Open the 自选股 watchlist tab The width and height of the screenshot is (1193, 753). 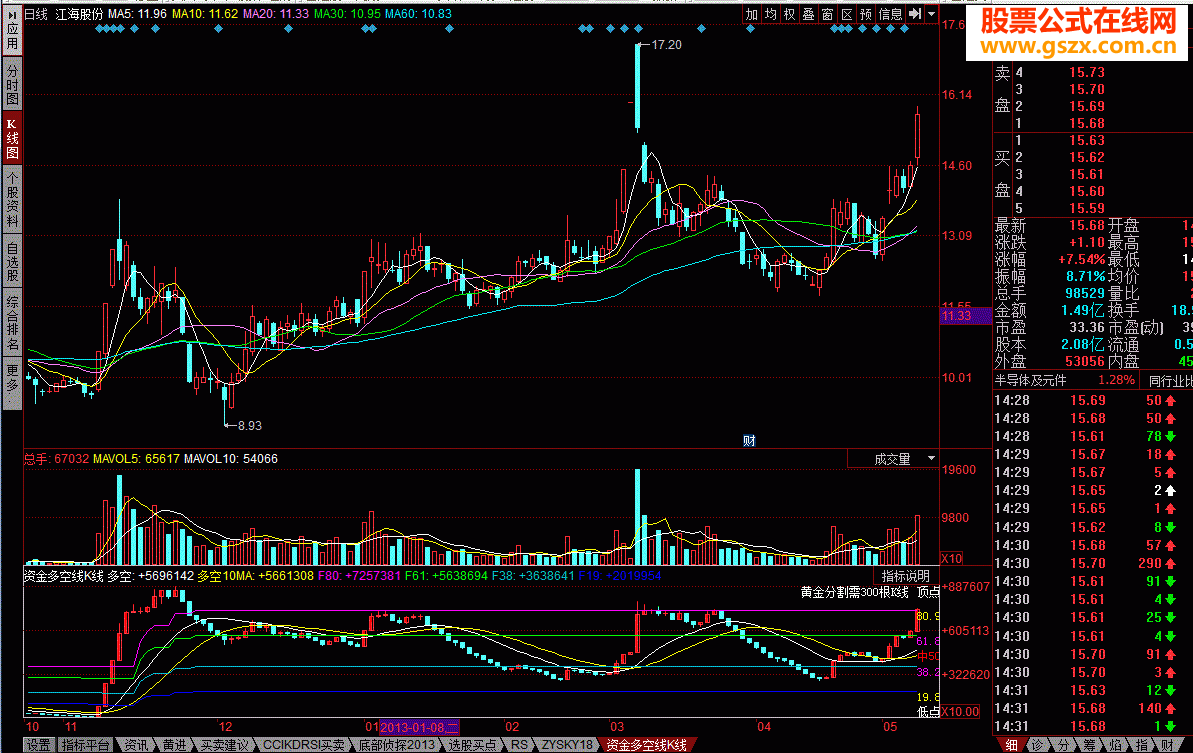(12, 262)
